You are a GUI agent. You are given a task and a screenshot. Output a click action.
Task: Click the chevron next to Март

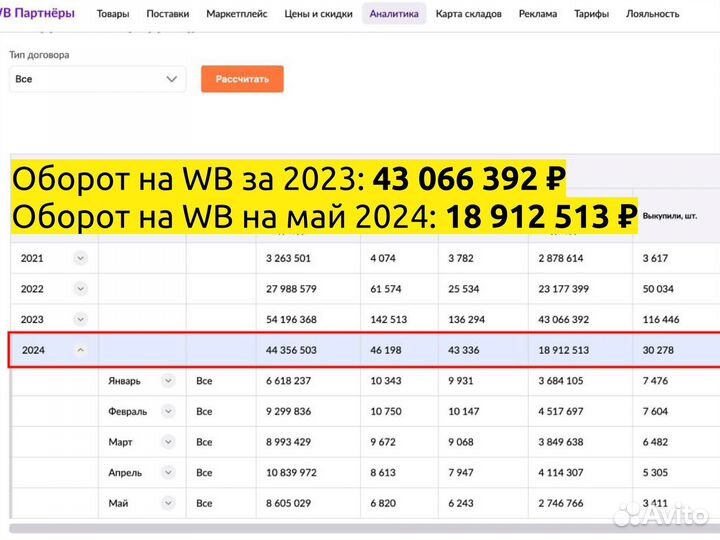168,441
